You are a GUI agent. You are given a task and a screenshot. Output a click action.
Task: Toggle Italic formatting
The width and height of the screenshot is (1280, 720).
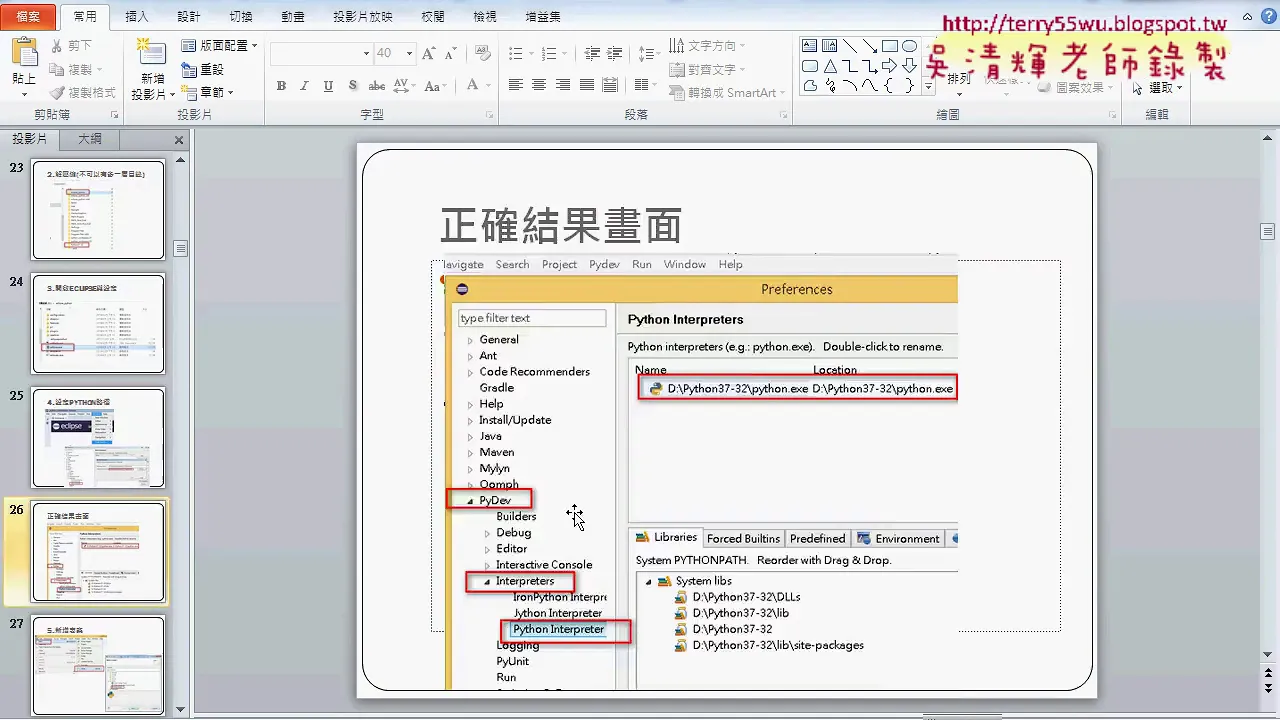coord(305,86)
